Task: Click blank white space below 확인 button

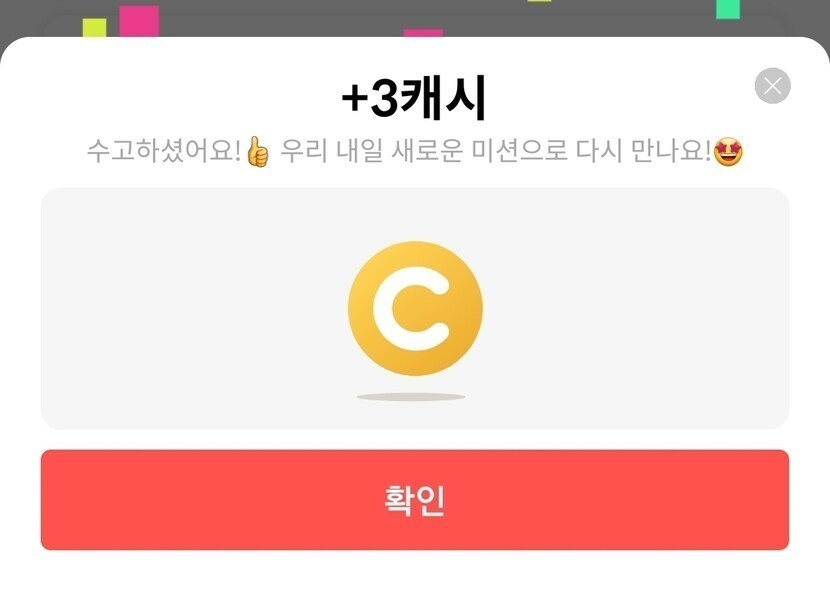Action: (x=415, y=581)
